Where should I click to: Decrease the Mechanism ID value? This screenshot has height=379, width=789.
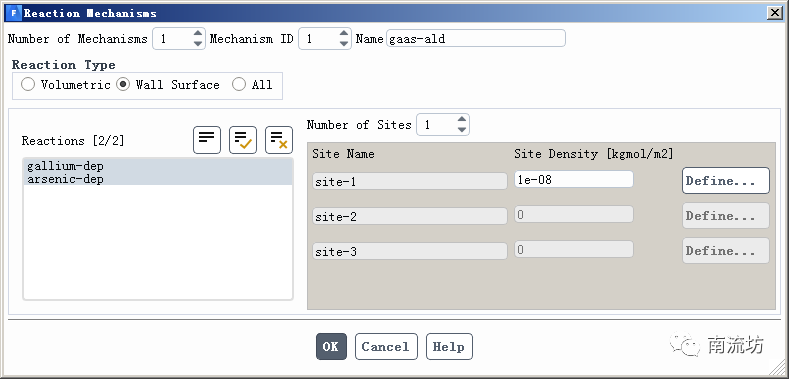point(344,44)
